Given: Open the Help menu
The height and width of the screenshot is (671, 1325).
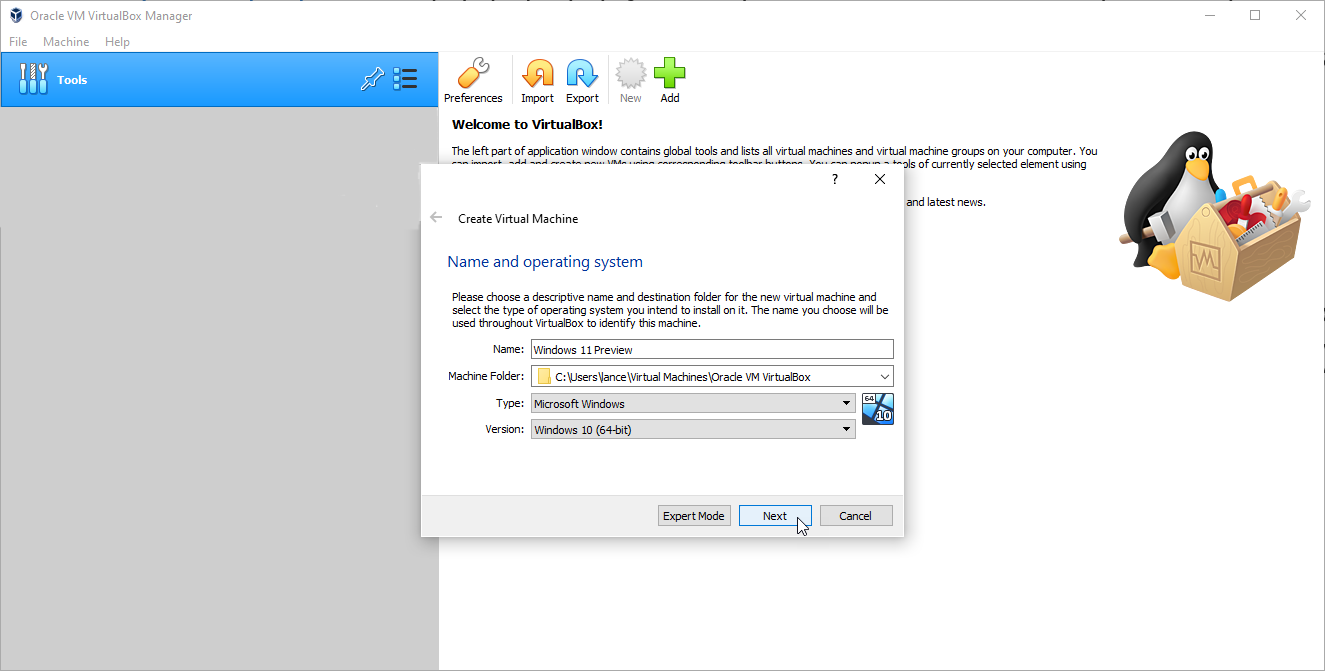Looking at the screenshot, I should click(117, 42).
